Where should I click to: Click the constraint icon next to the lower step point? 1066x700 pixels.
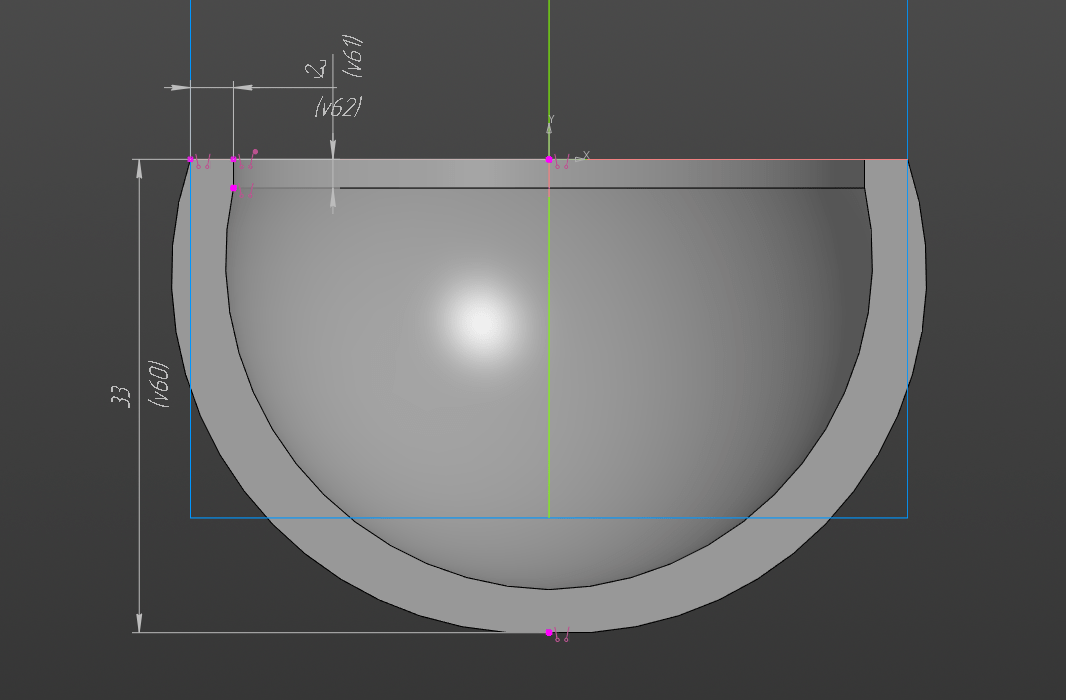point(246,191)
